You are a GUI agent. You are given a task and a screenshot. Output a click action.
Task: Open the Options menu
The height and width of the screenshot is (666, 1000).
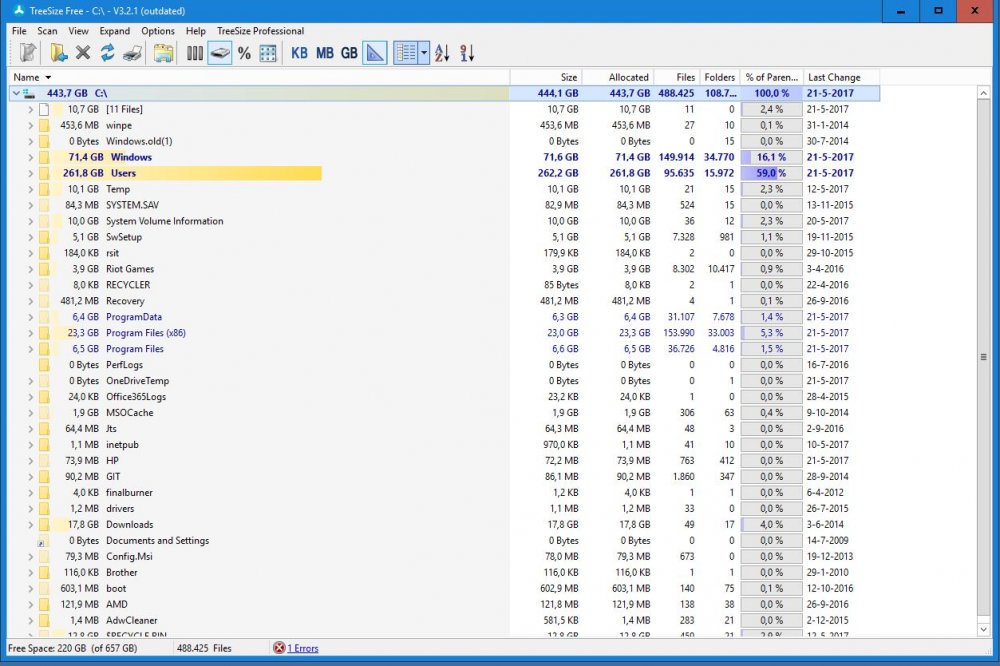pos(157,31)
